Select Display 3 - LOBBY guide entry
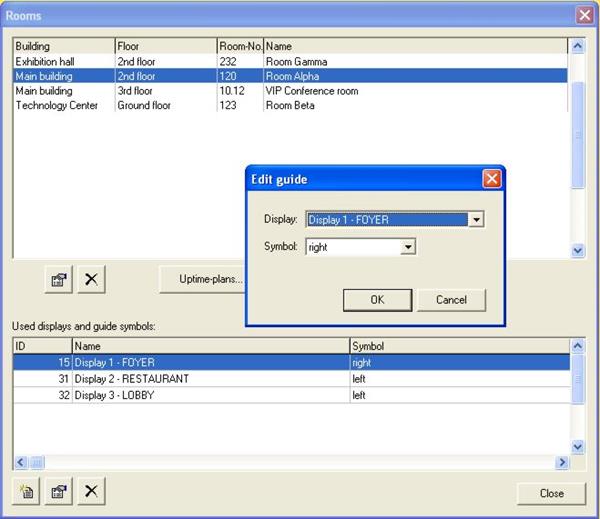Screen dimensions: 600x519 point(200,394)
